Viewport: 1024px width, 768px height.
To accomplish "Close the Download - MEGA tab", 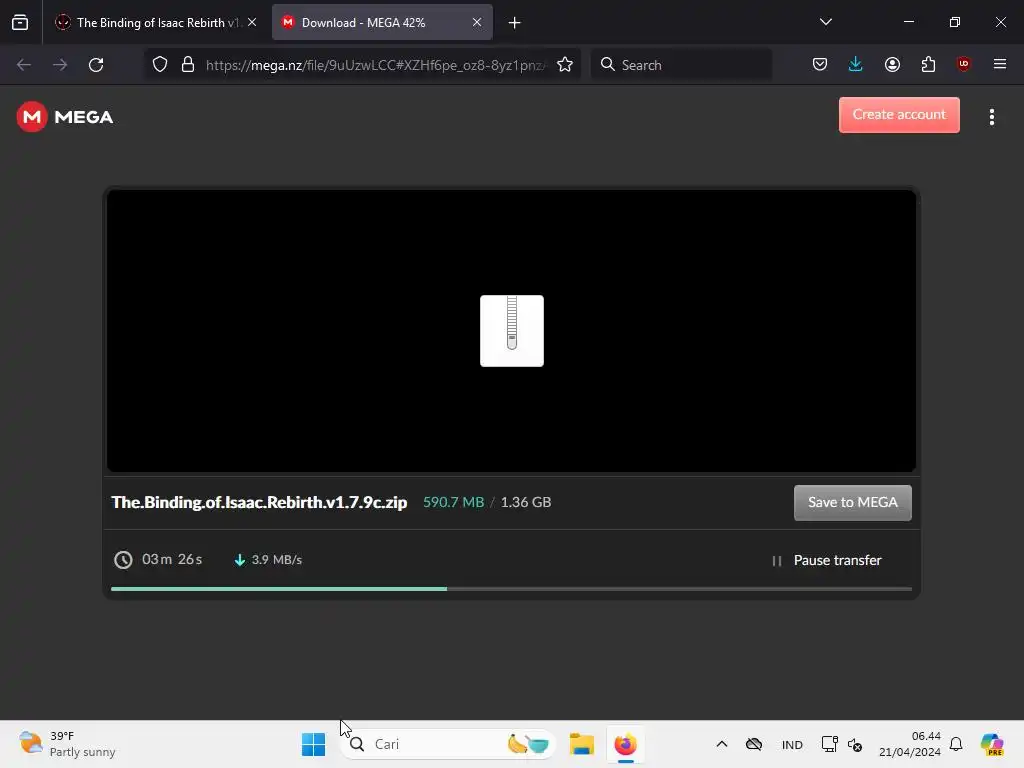I will click(x=477, y=22).
